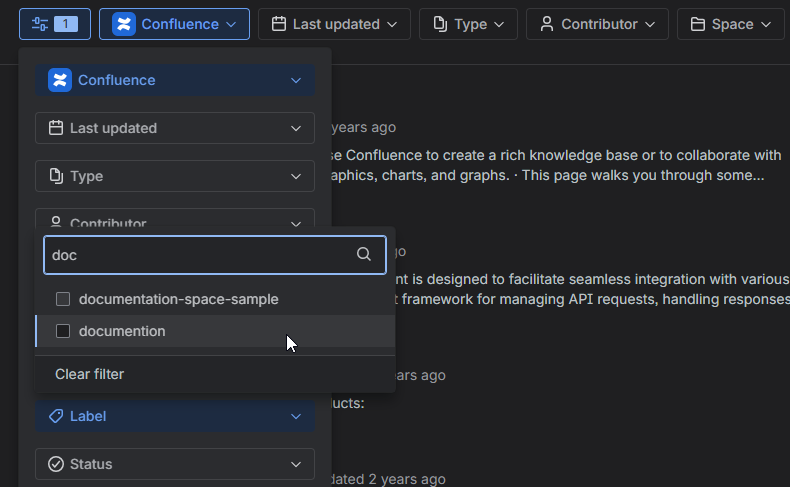The height and width of the screenshot is (487, 790).
Task: Expand the top Last updated dropdown
Action: pyautogui.click(x=333, y=24)
